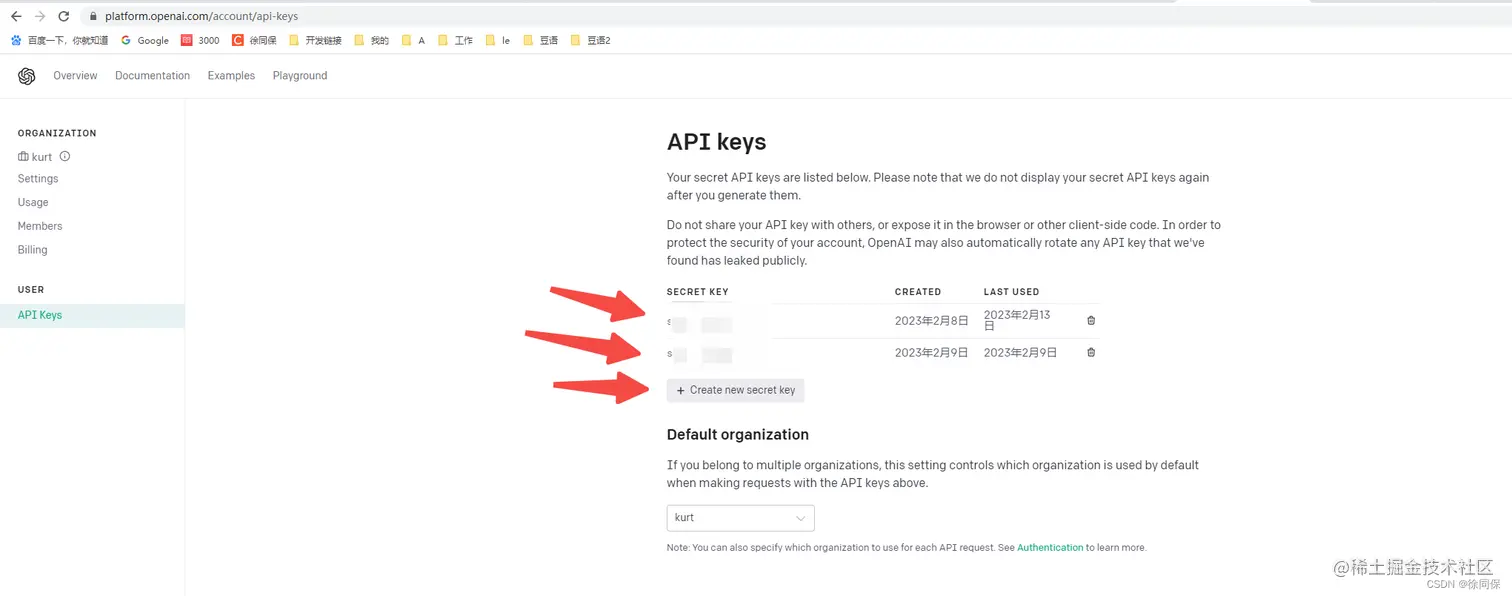The image size is (1512, 596).
Task: Click the last used date 2023年2月13日
Action: click(x=1017, y=320)
